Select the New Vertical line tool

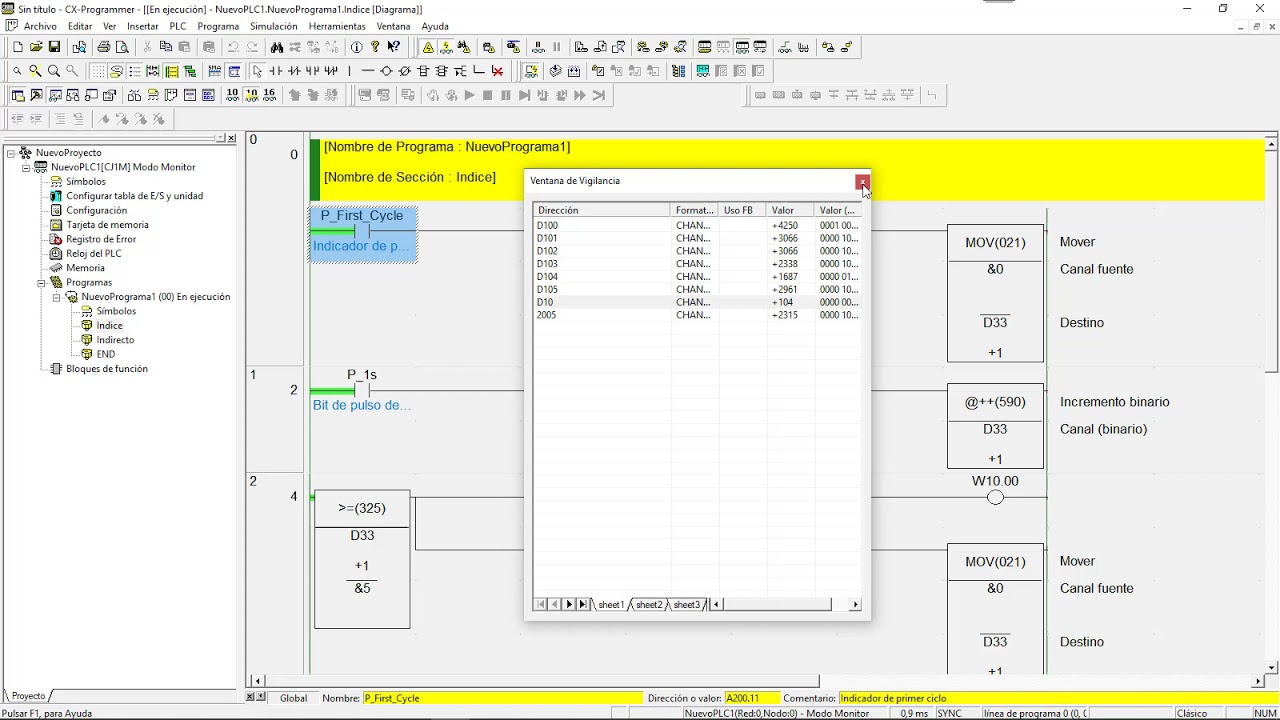[350, 71]
